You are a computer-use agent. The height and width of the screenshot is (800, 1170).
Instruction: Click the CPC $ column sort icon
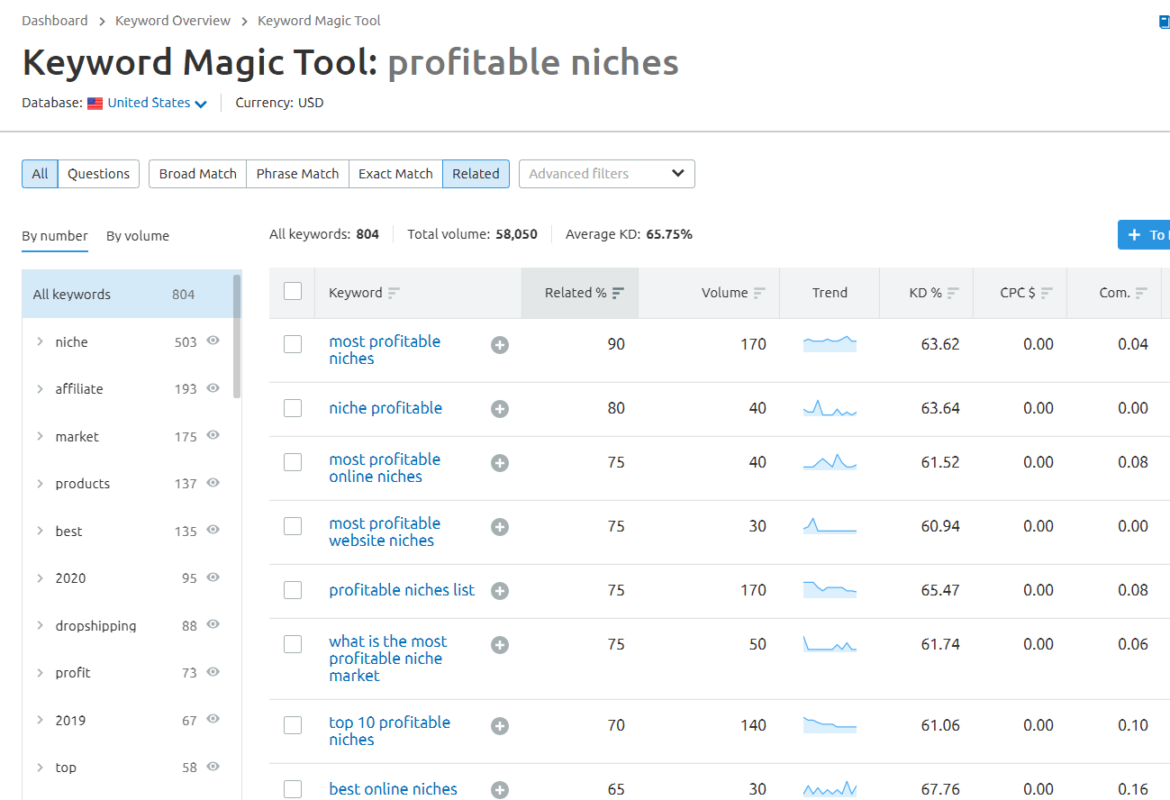click(x=1047, y=293)
